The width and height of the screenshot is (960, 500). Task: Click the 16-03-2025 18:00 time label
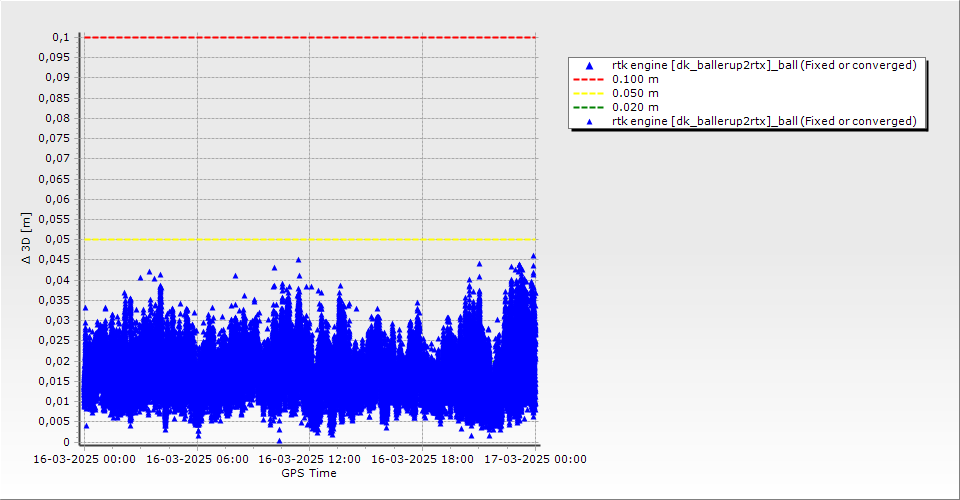pos(422,459)
